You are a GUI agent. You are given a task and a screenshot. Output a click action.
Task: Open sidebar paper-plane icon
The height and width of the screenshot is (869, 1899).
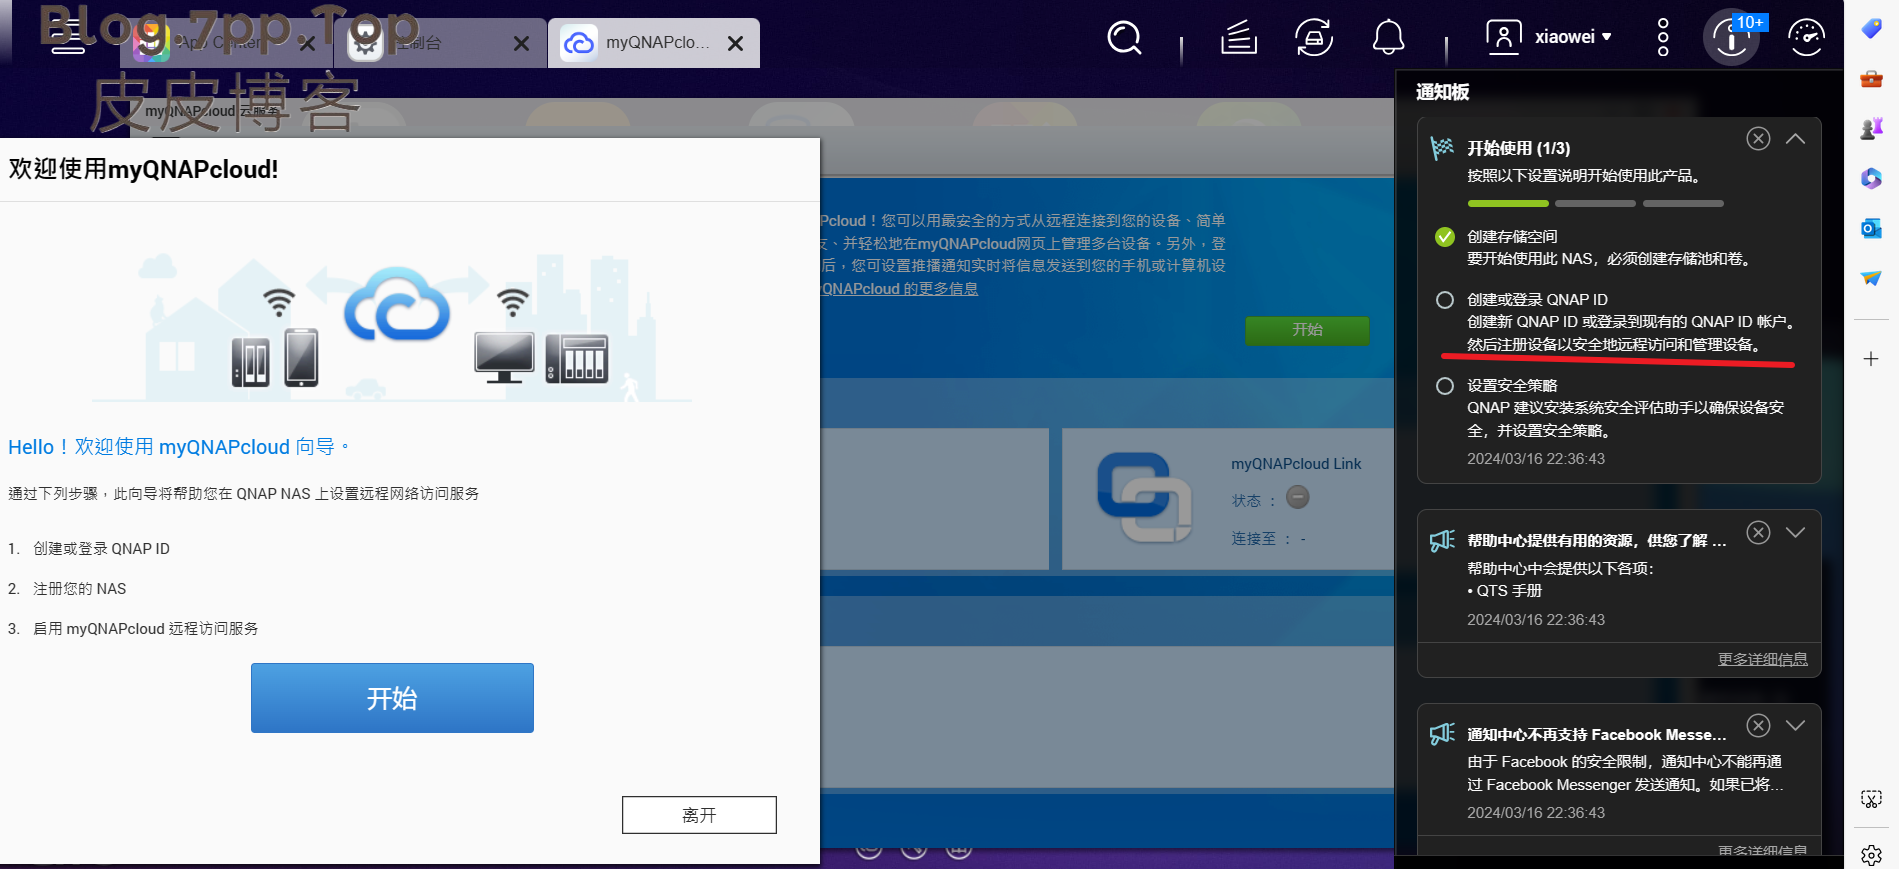pyautogui.click(x=1871, y=278)
